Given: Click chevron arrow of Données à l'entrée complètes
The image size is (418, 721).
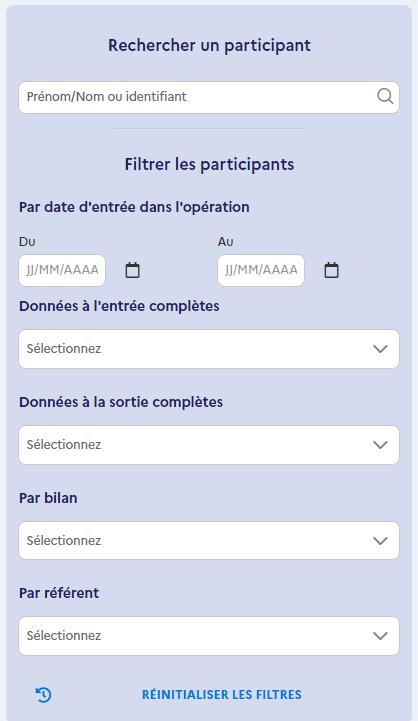Looking at the screenshot, I should (380, 349).
